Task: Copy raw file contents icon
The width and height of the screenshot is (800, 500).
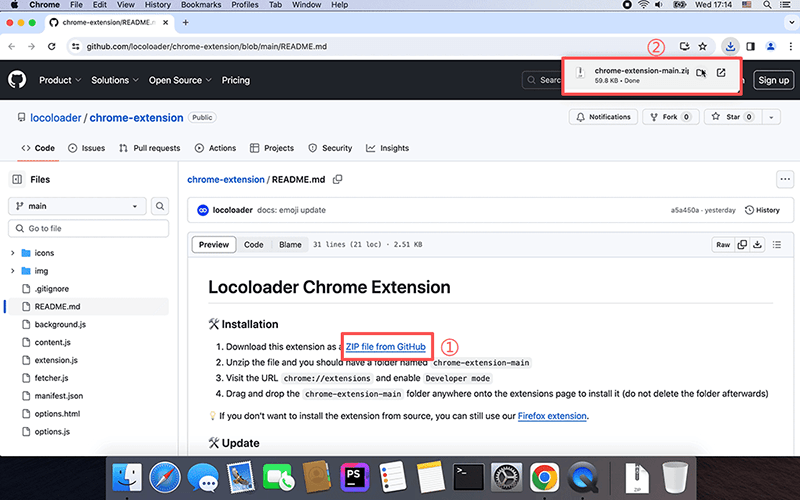Action: point(742,244)
